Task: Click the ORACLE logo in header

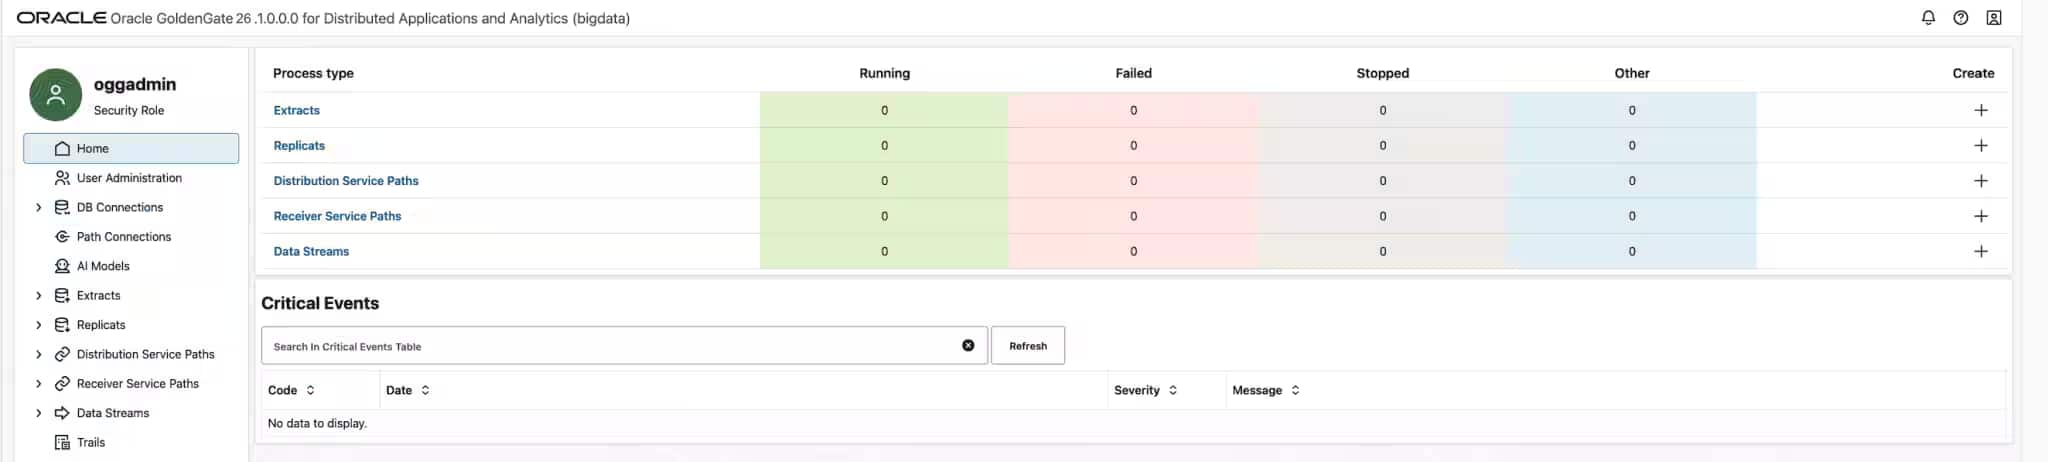Action: [61, 18]
